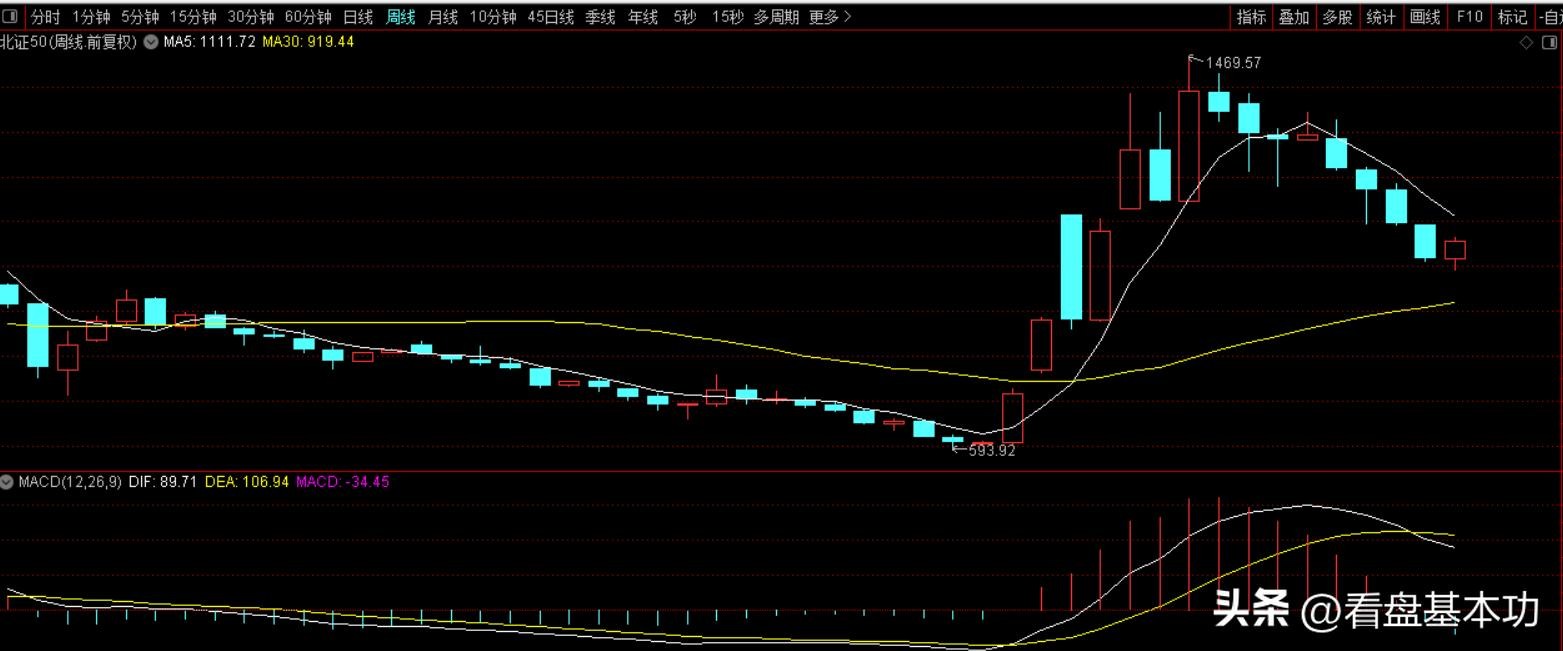The height and width of the screenshot is (651, 1563).
Task: Toggle the left sidebar panel icon
Action: click(x=11, y=17)
